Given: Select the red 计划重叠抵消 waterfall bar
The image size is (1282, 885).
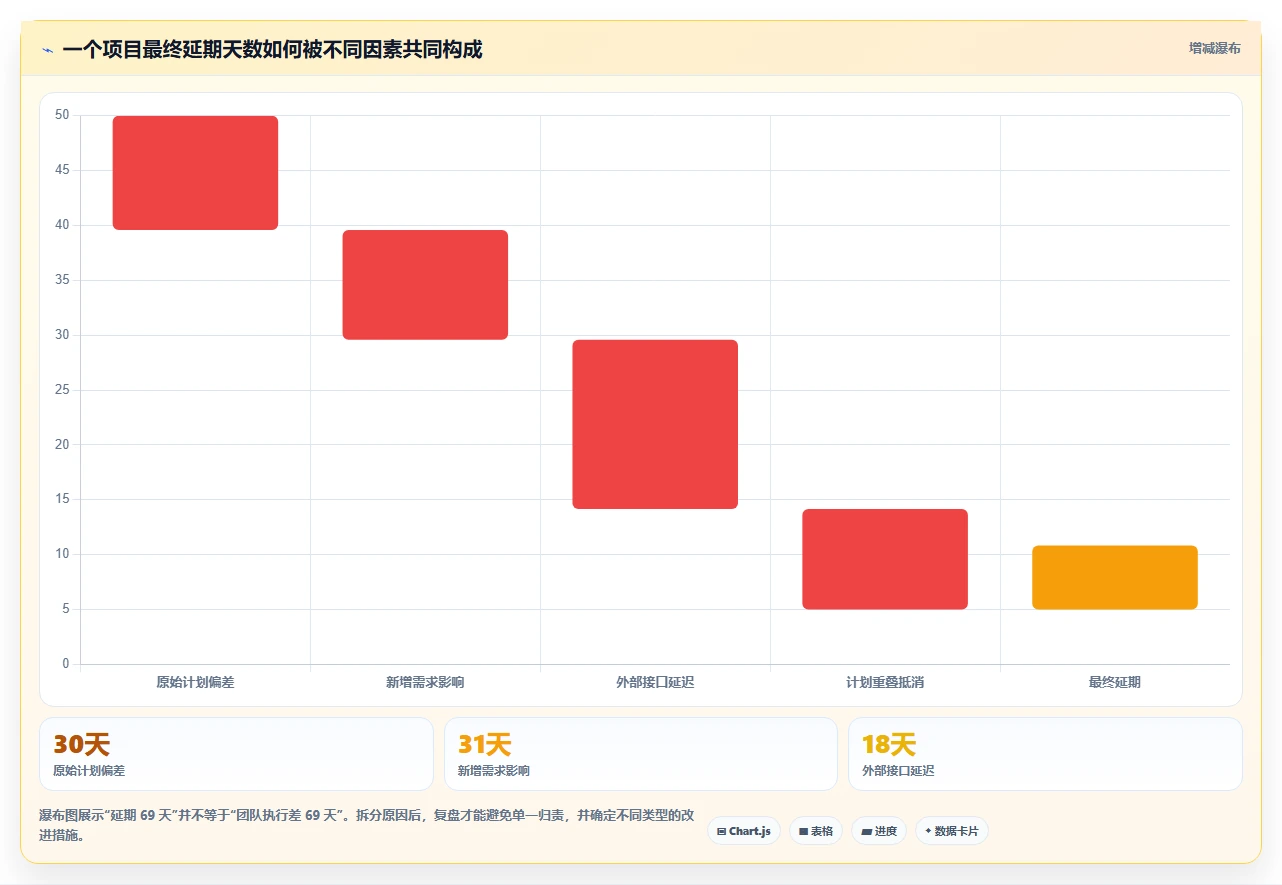Looking at the screenshot, I should coord(885,559).
